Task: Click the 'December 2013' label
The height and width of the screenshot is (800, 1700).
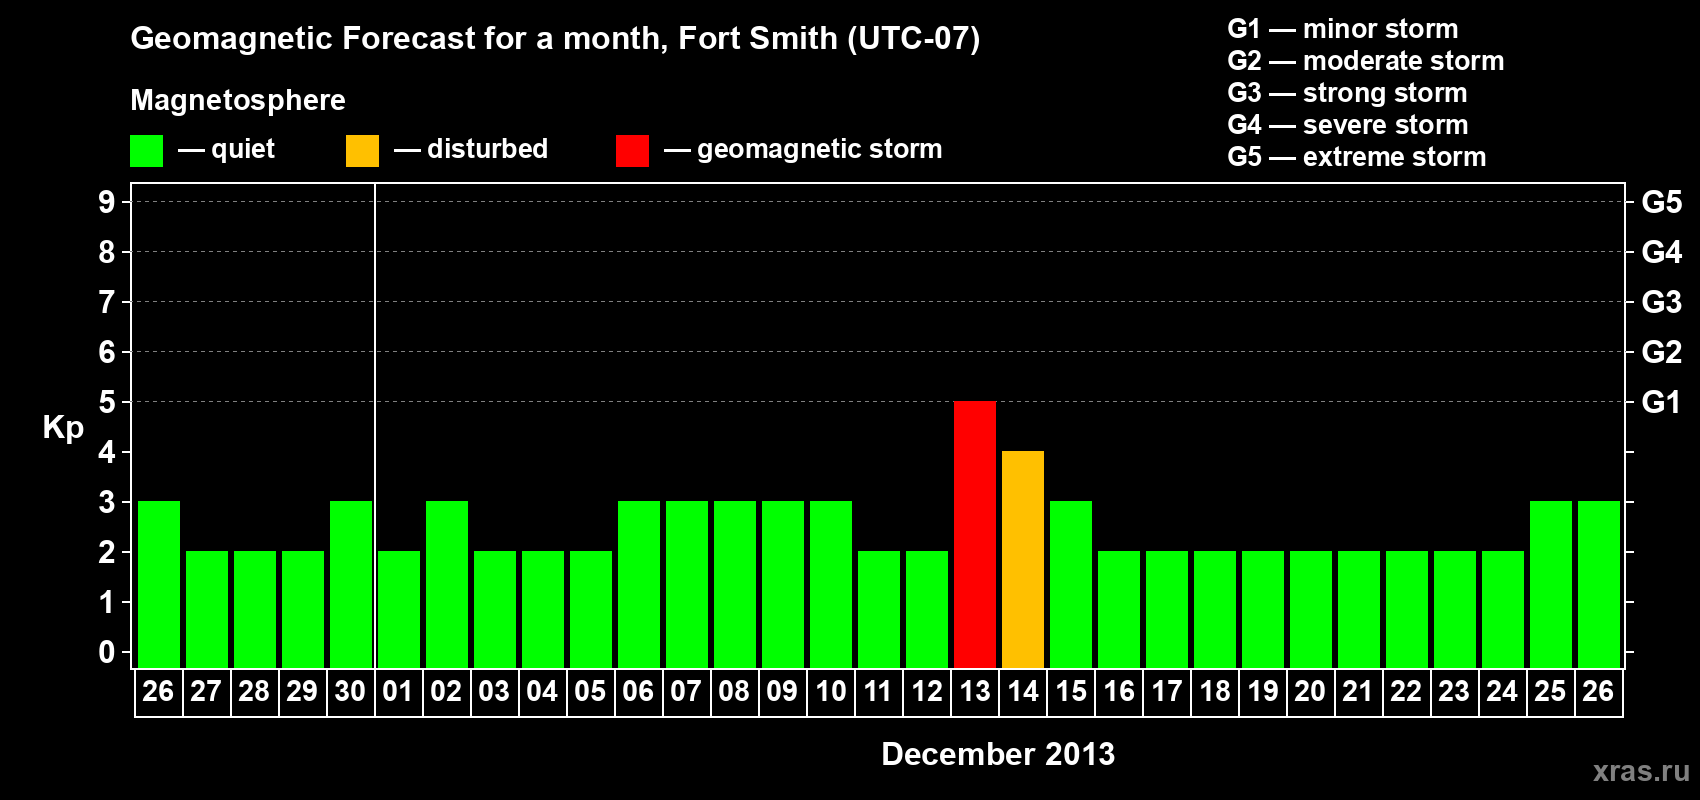Action: coord(998,754)
